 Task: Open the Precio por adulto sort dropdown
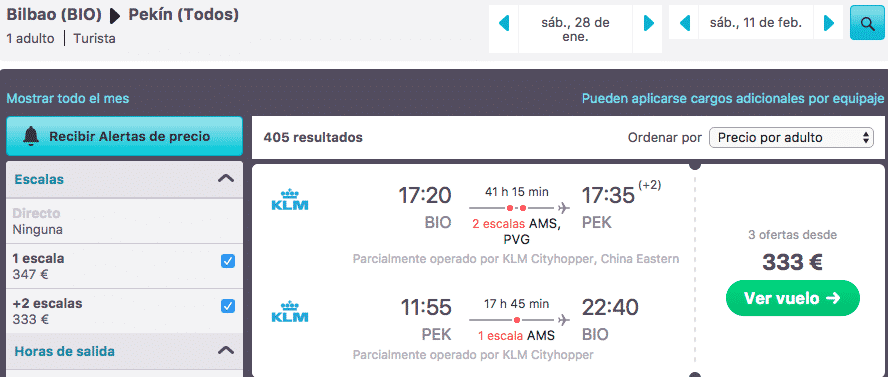tap(791, 138)
